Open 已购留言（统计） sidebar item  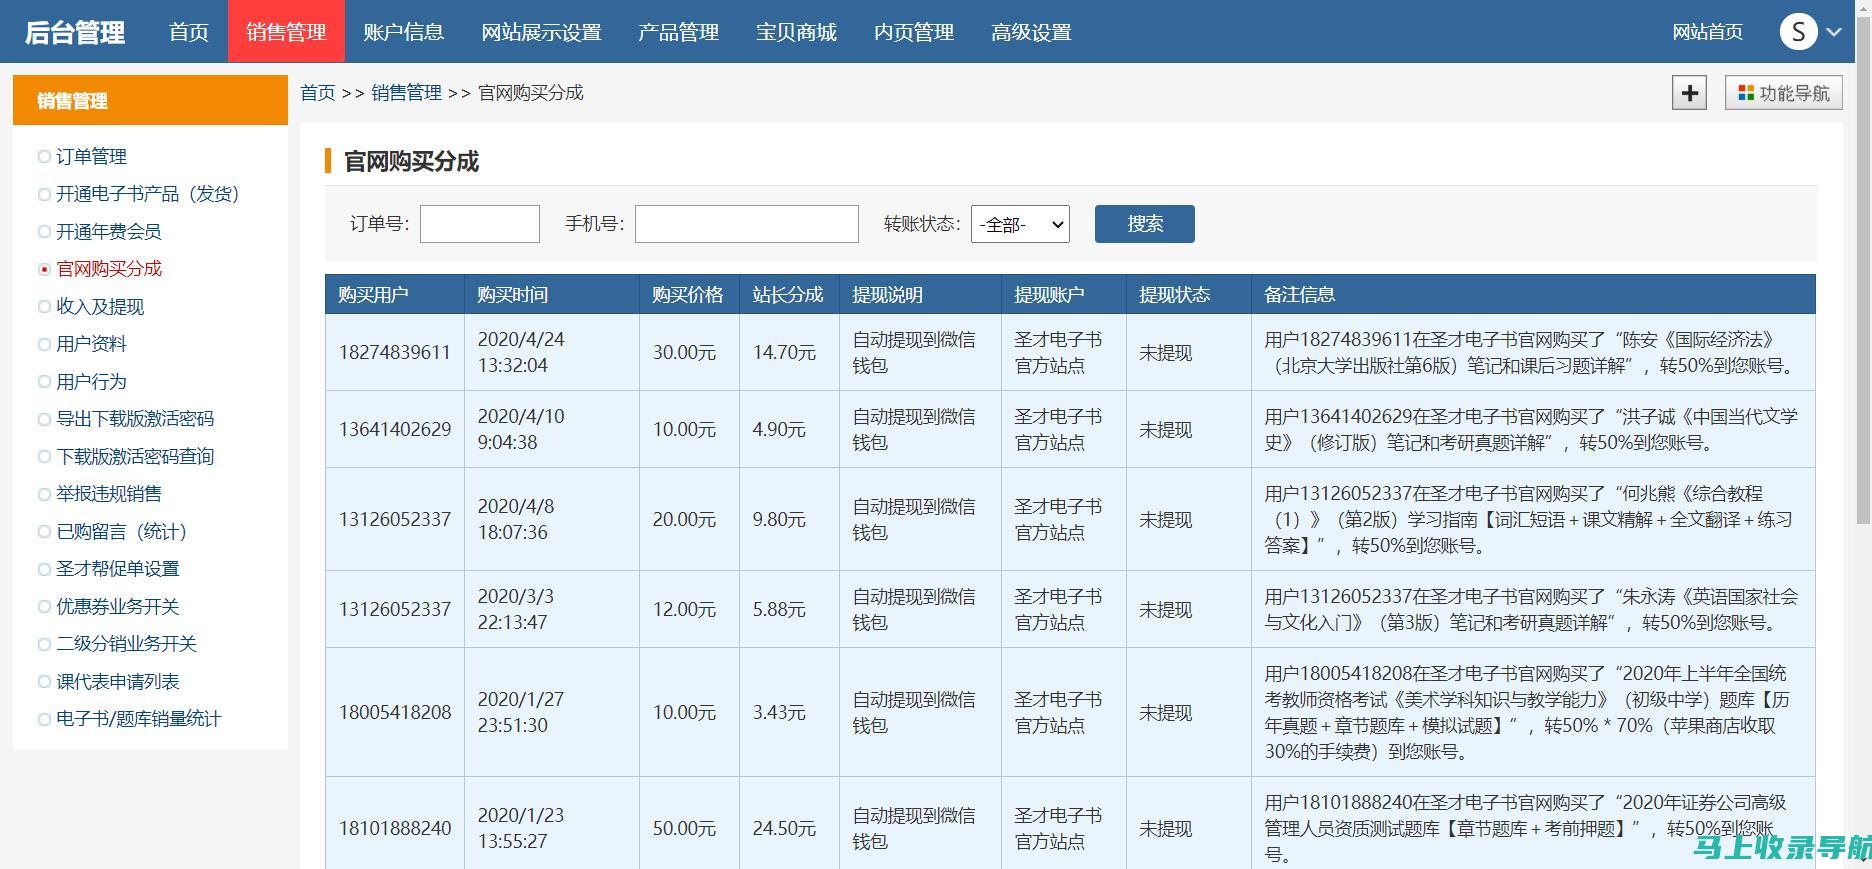click(121, 531)
